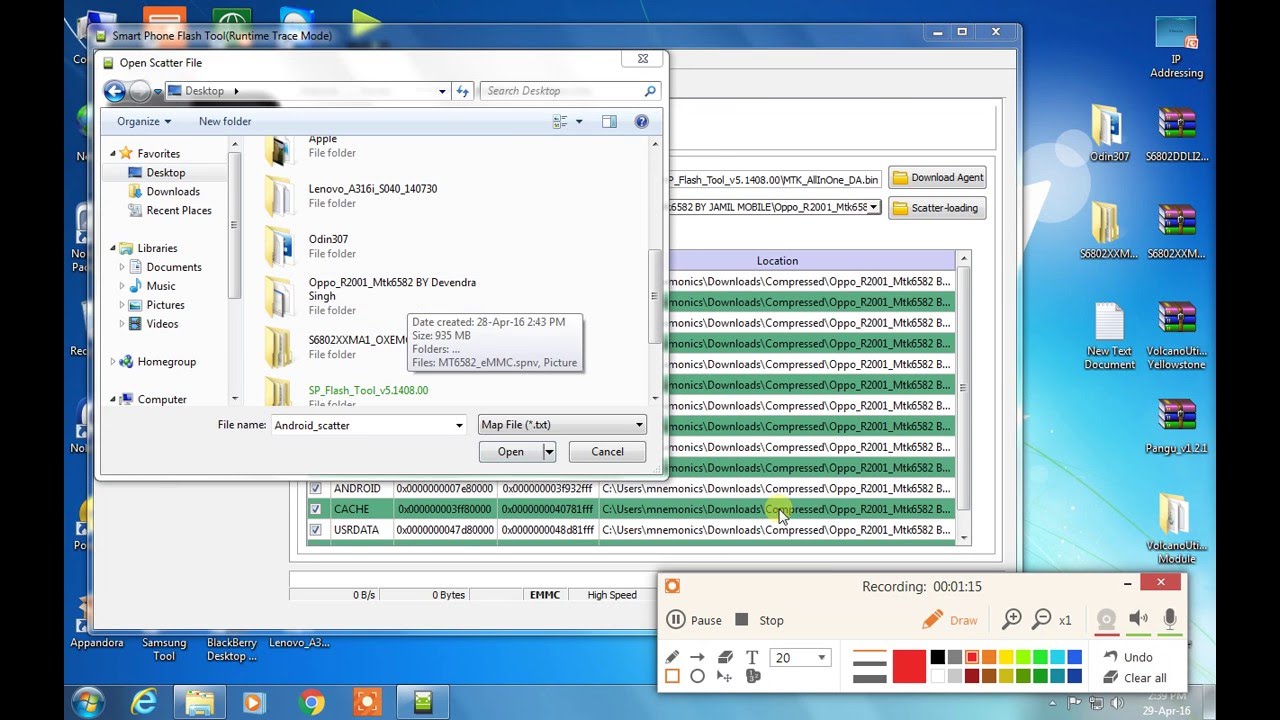Toggle the webcam capture
Viewport: 1280px width, 720px height.
[x=1106, y=620]
